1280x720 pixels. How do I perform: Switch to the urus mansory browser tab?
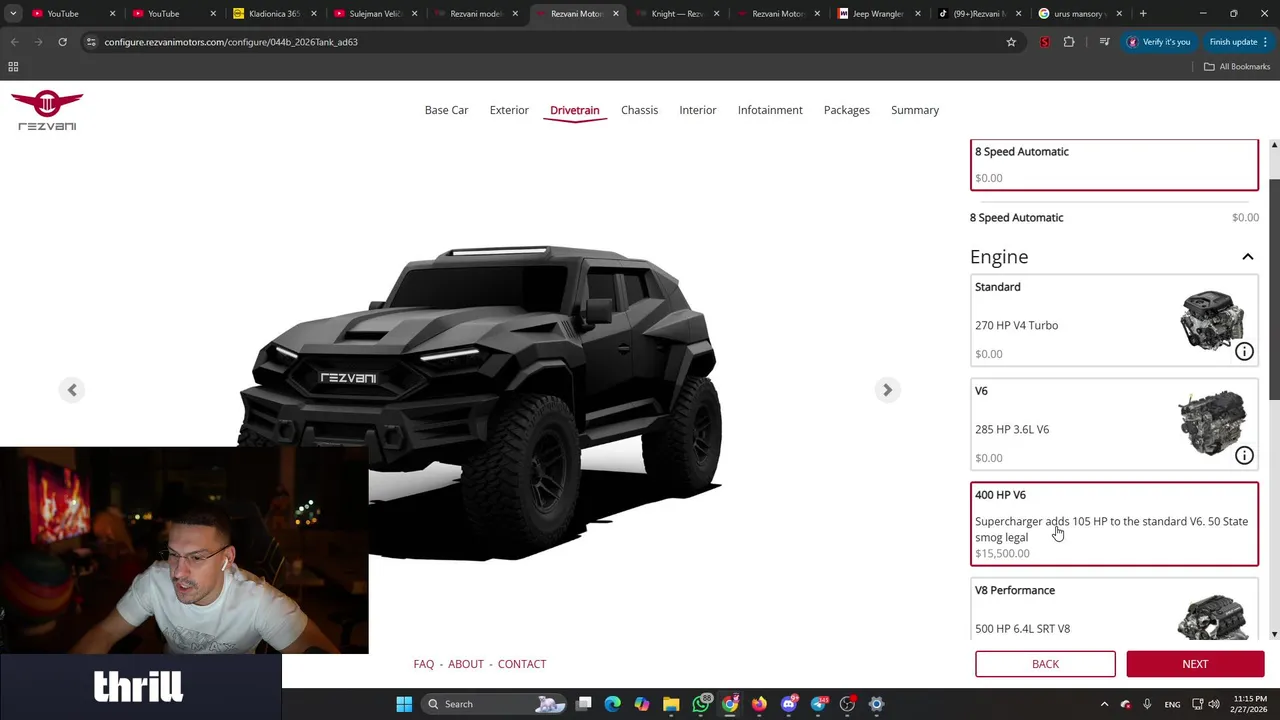click(1080, 14)
